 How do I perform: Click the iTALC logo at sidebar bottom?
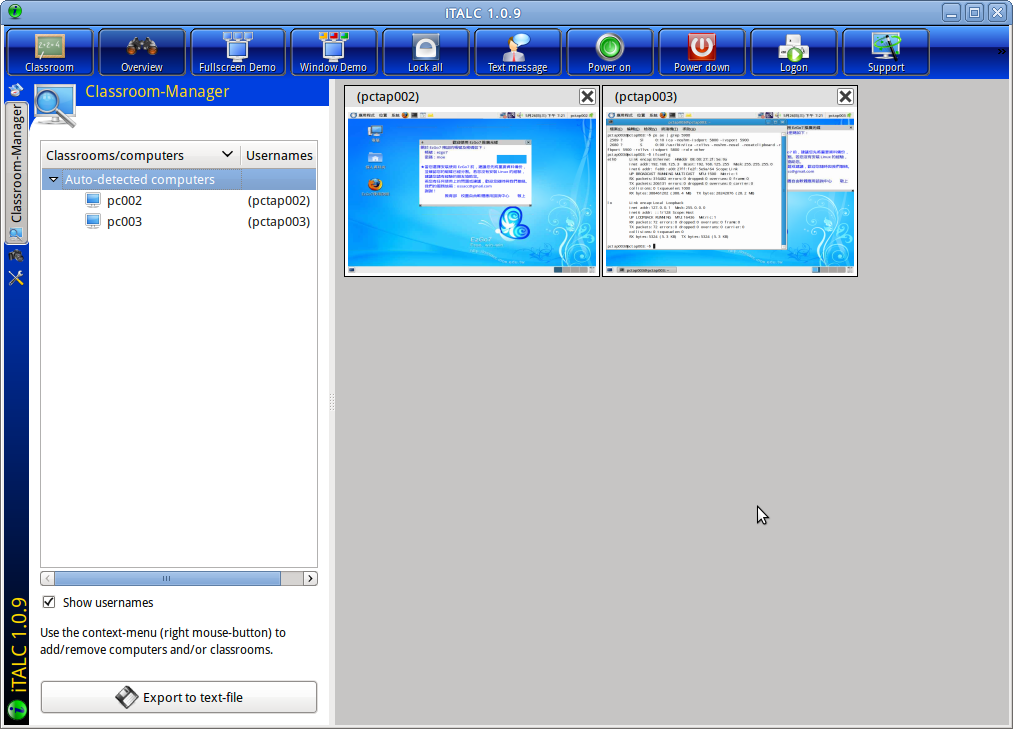(x=17, y=710)
